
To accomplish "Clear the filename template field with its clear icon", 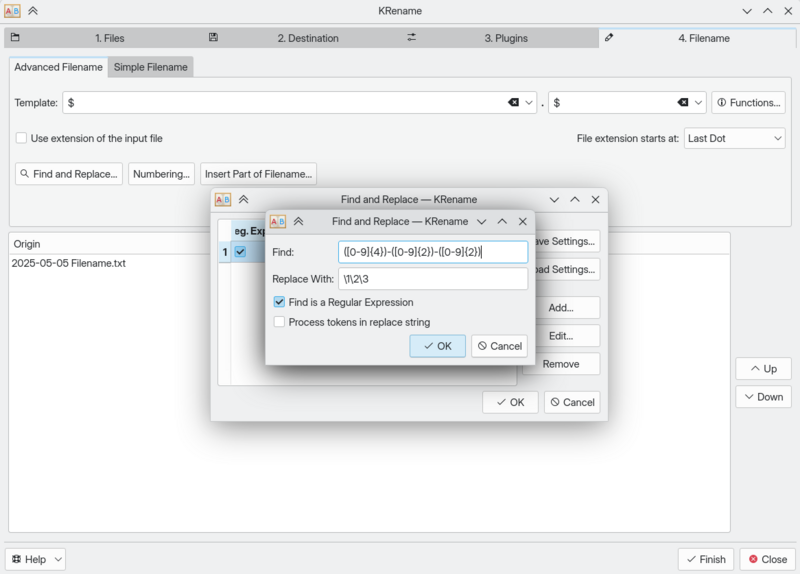I will (513, 103).
